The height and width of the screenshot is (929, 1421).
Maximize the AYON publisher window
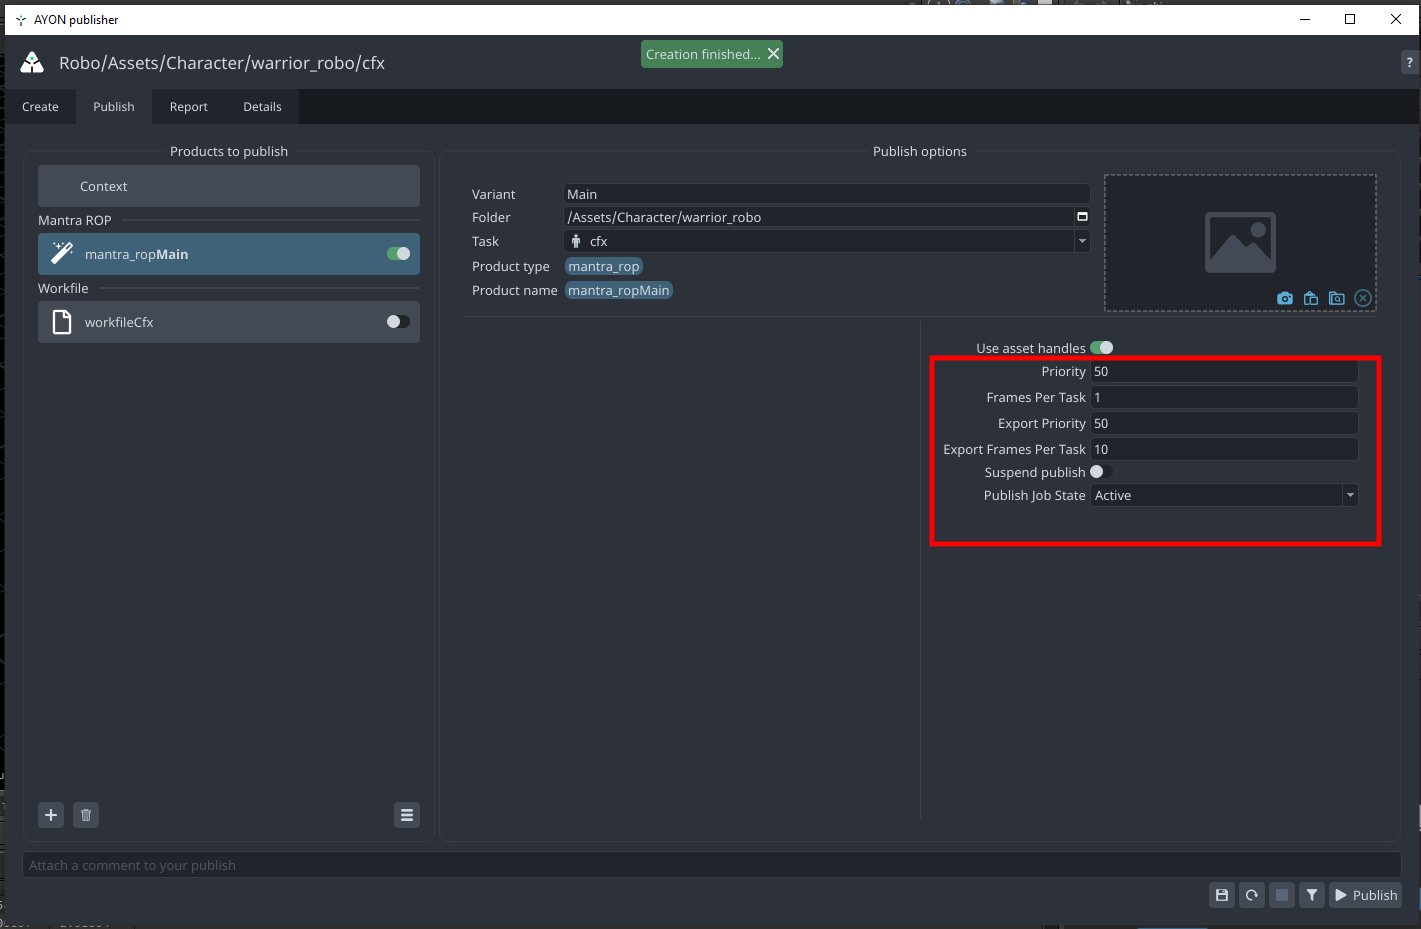click(x=1350, y=19)
